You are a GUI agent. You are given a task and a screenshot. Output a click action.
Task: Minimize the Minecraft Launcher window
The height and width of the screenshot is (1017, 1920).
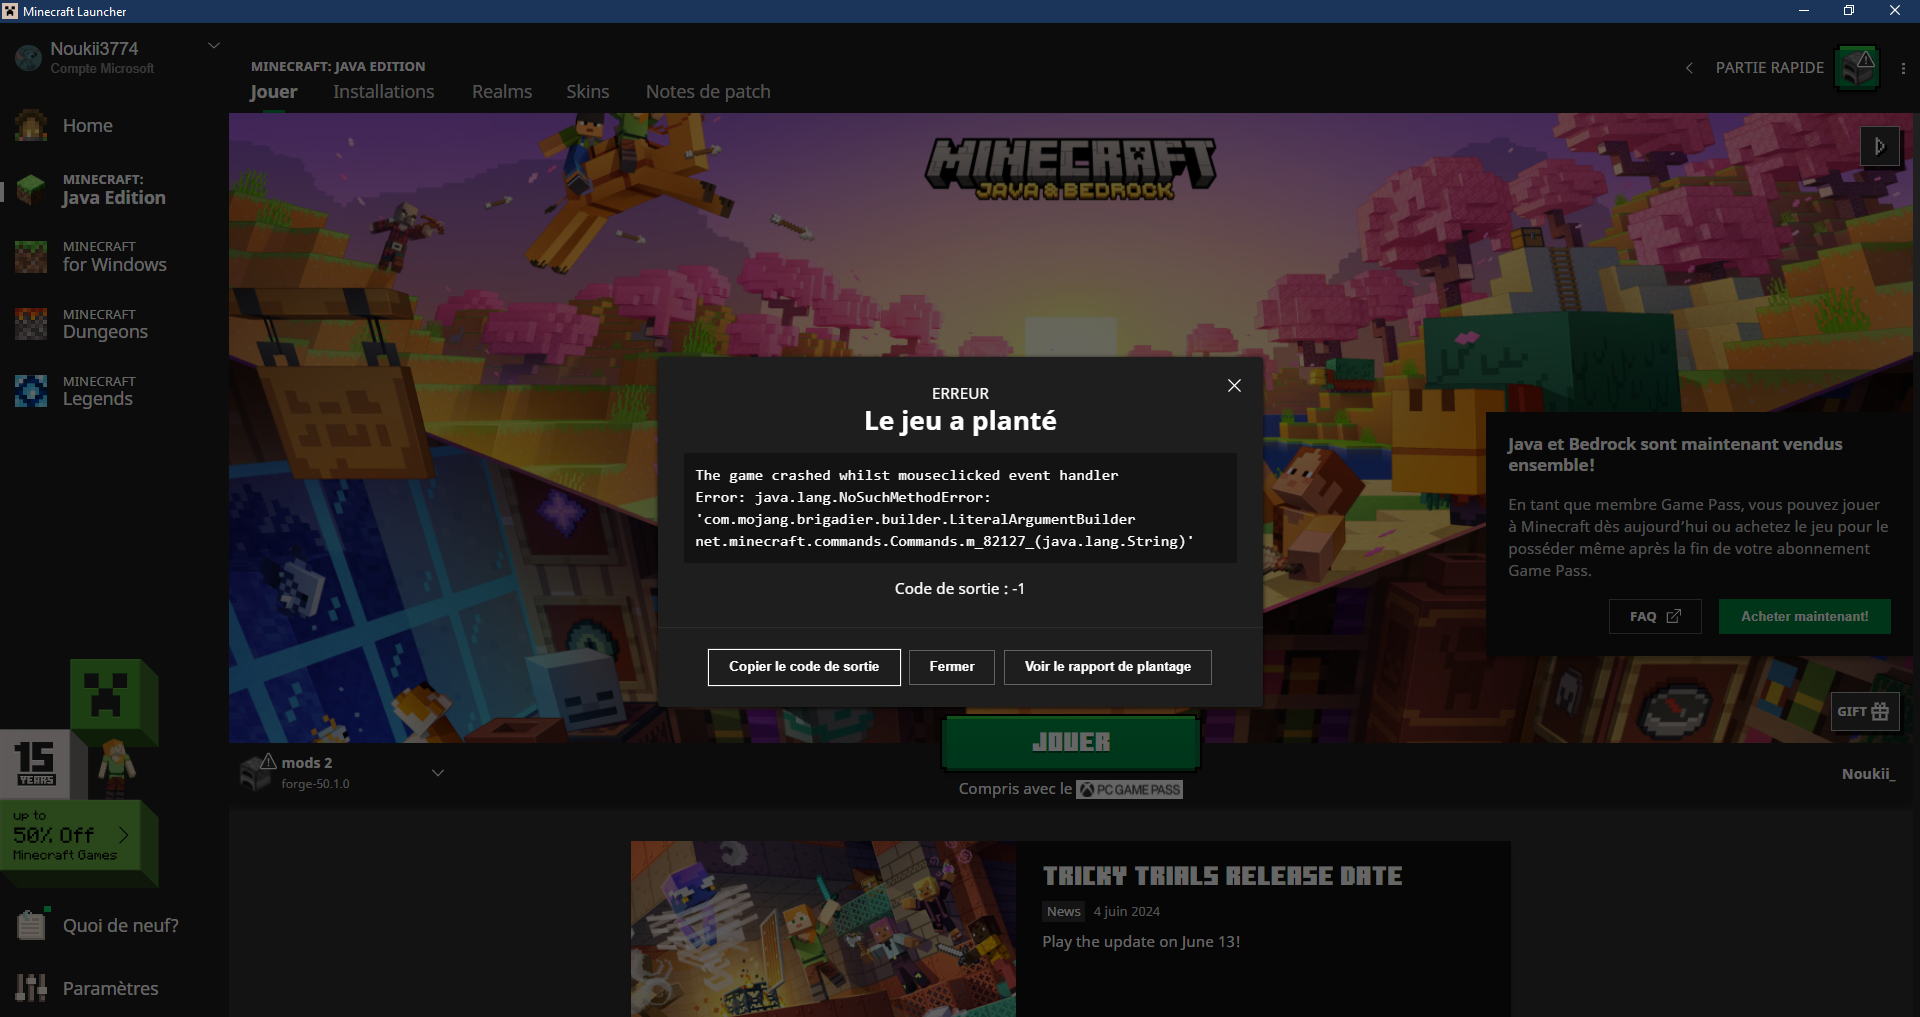tap(1804, 11)
